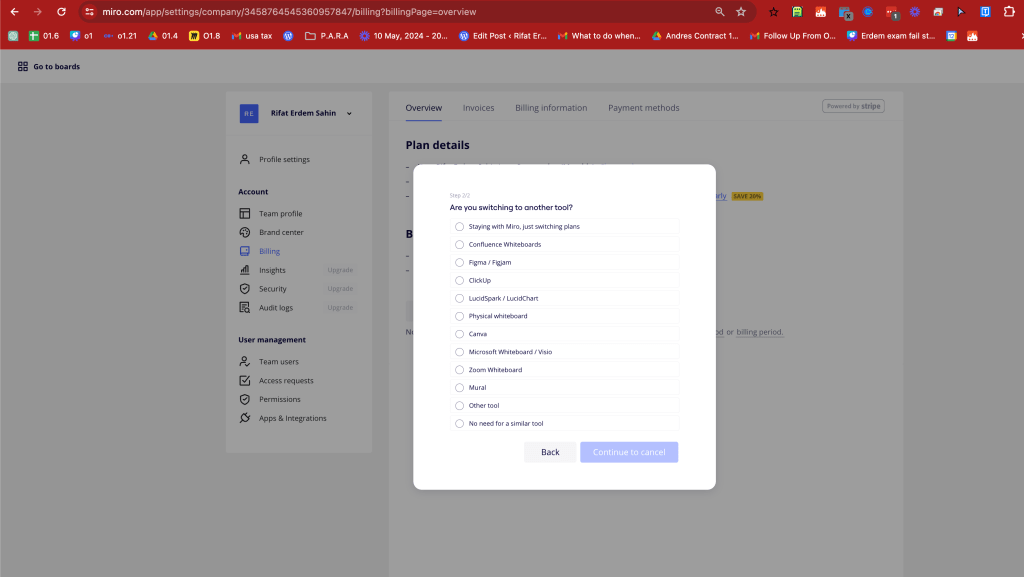Screen dimensions: 1024x577
Task: Click the SAVE 20% badge
Action: (x=747, y=196)
